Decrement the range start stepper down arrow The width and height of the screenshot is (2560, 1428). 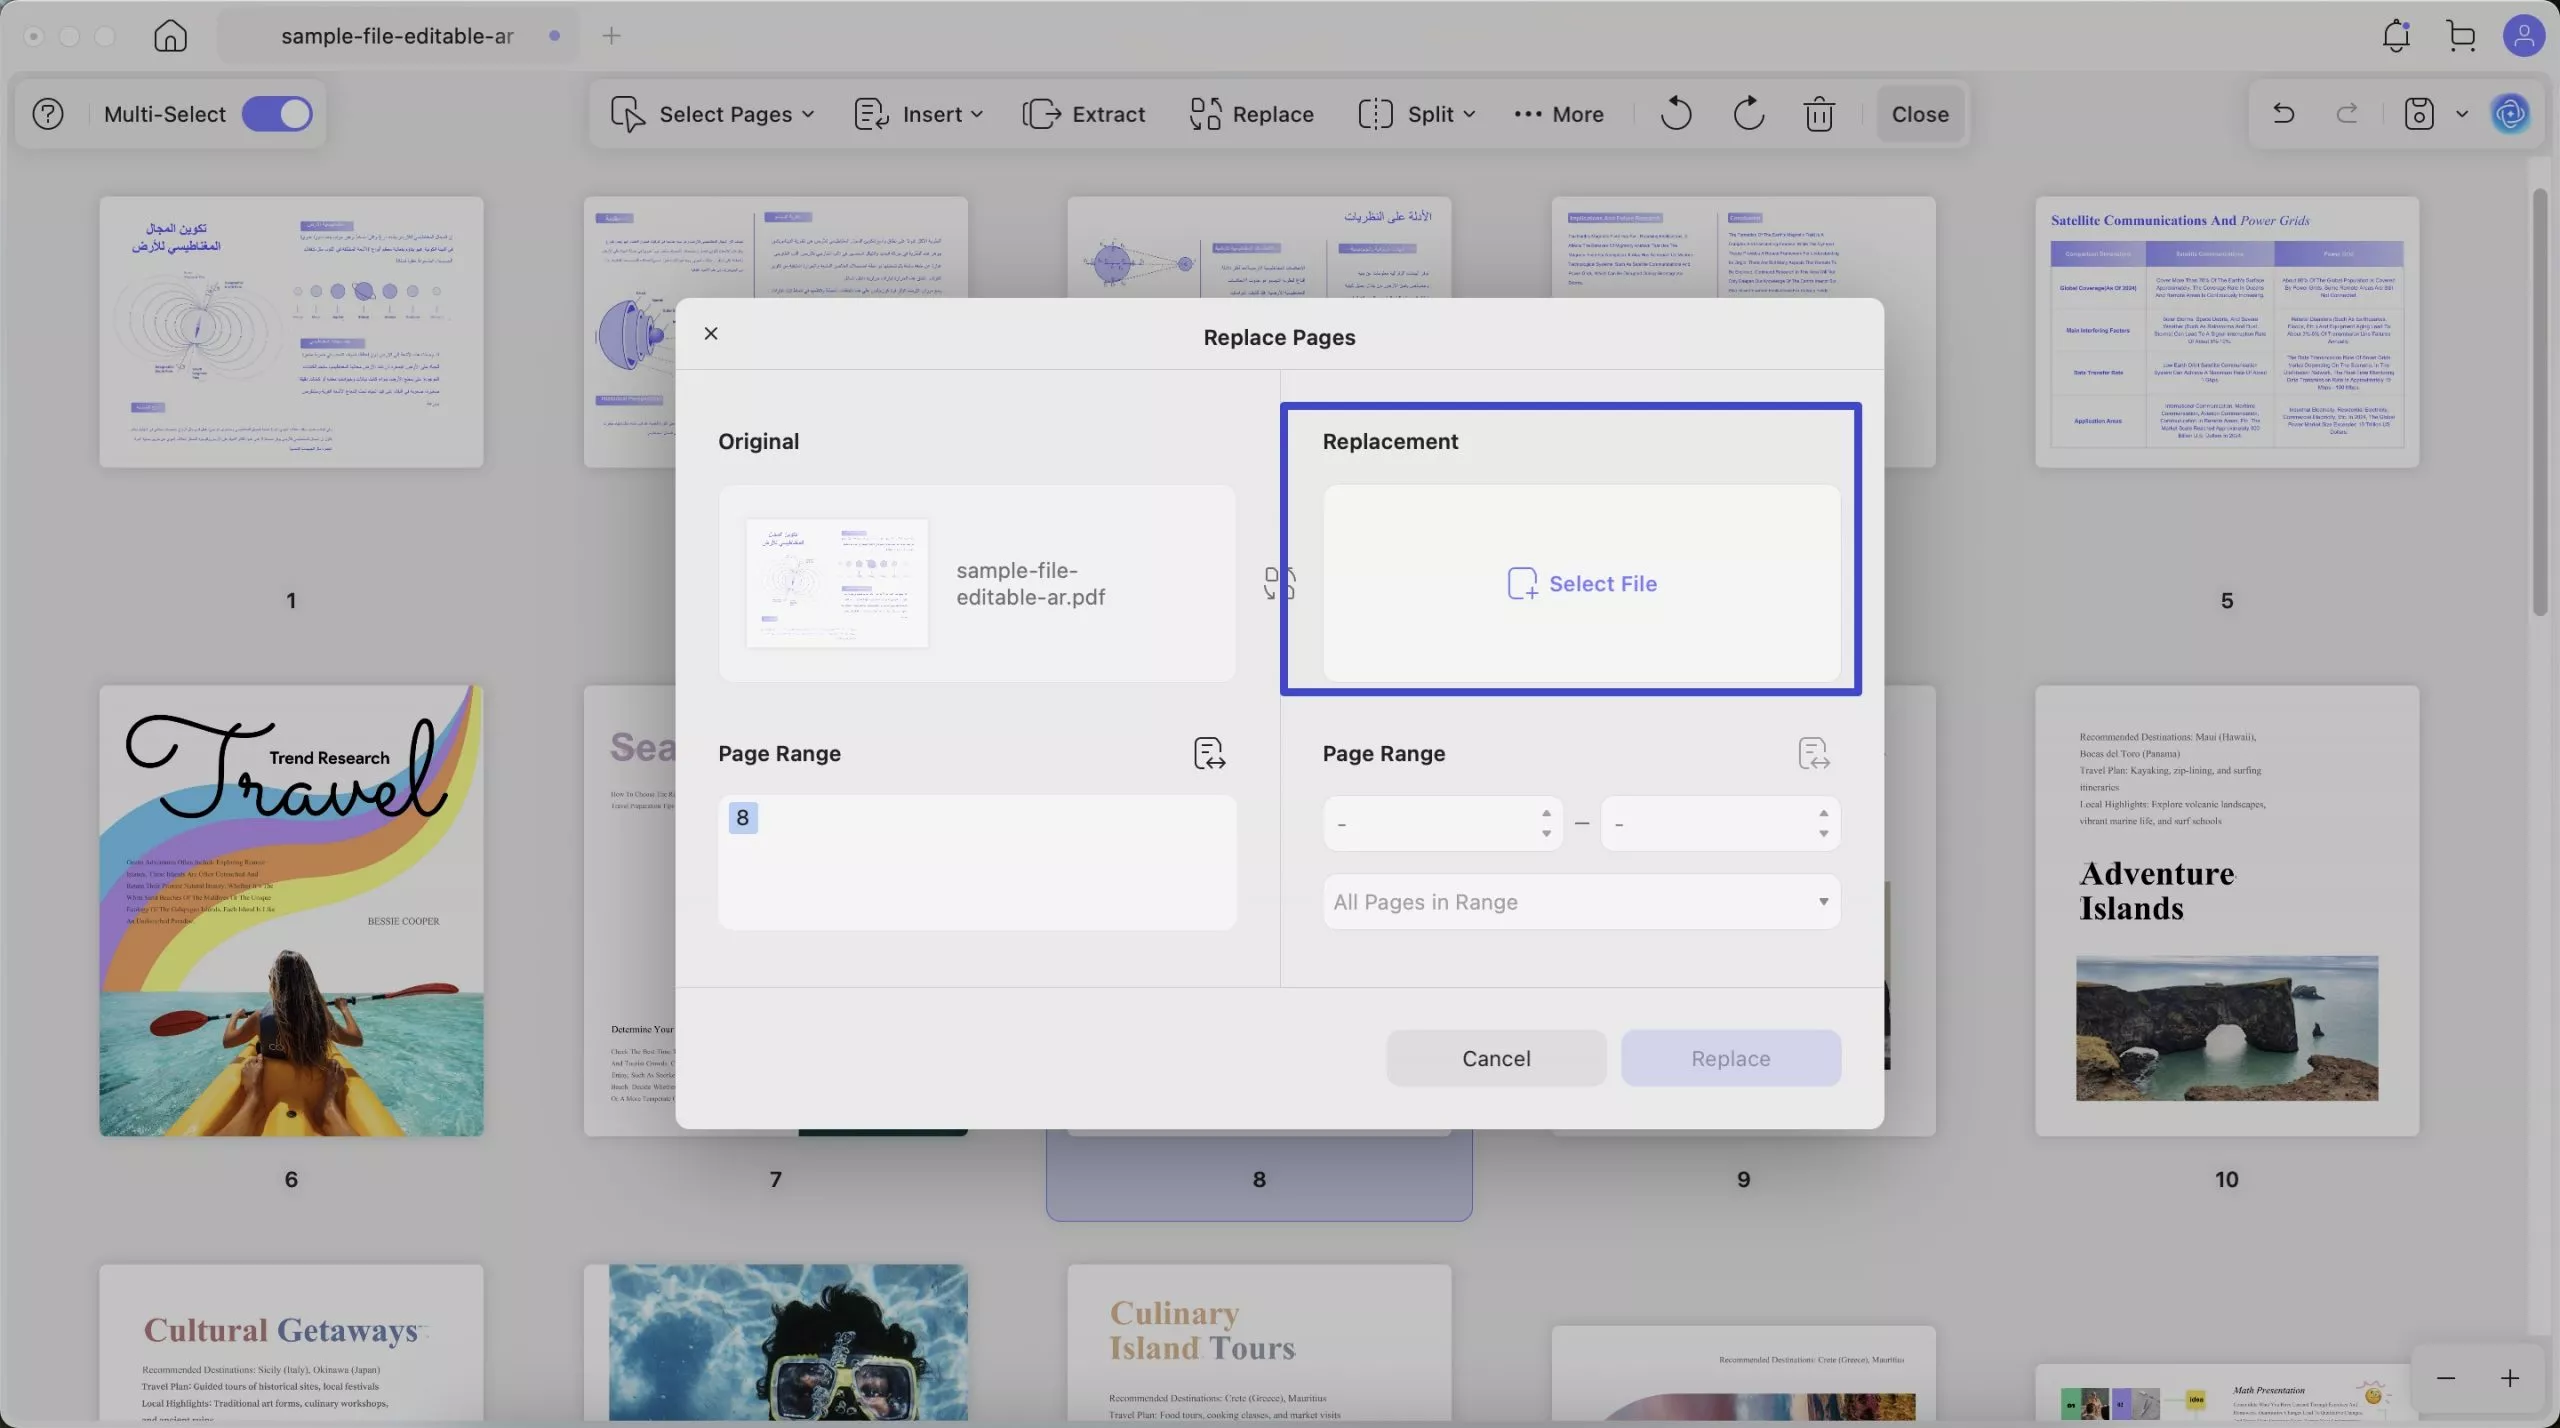[x=1546, y=834]
